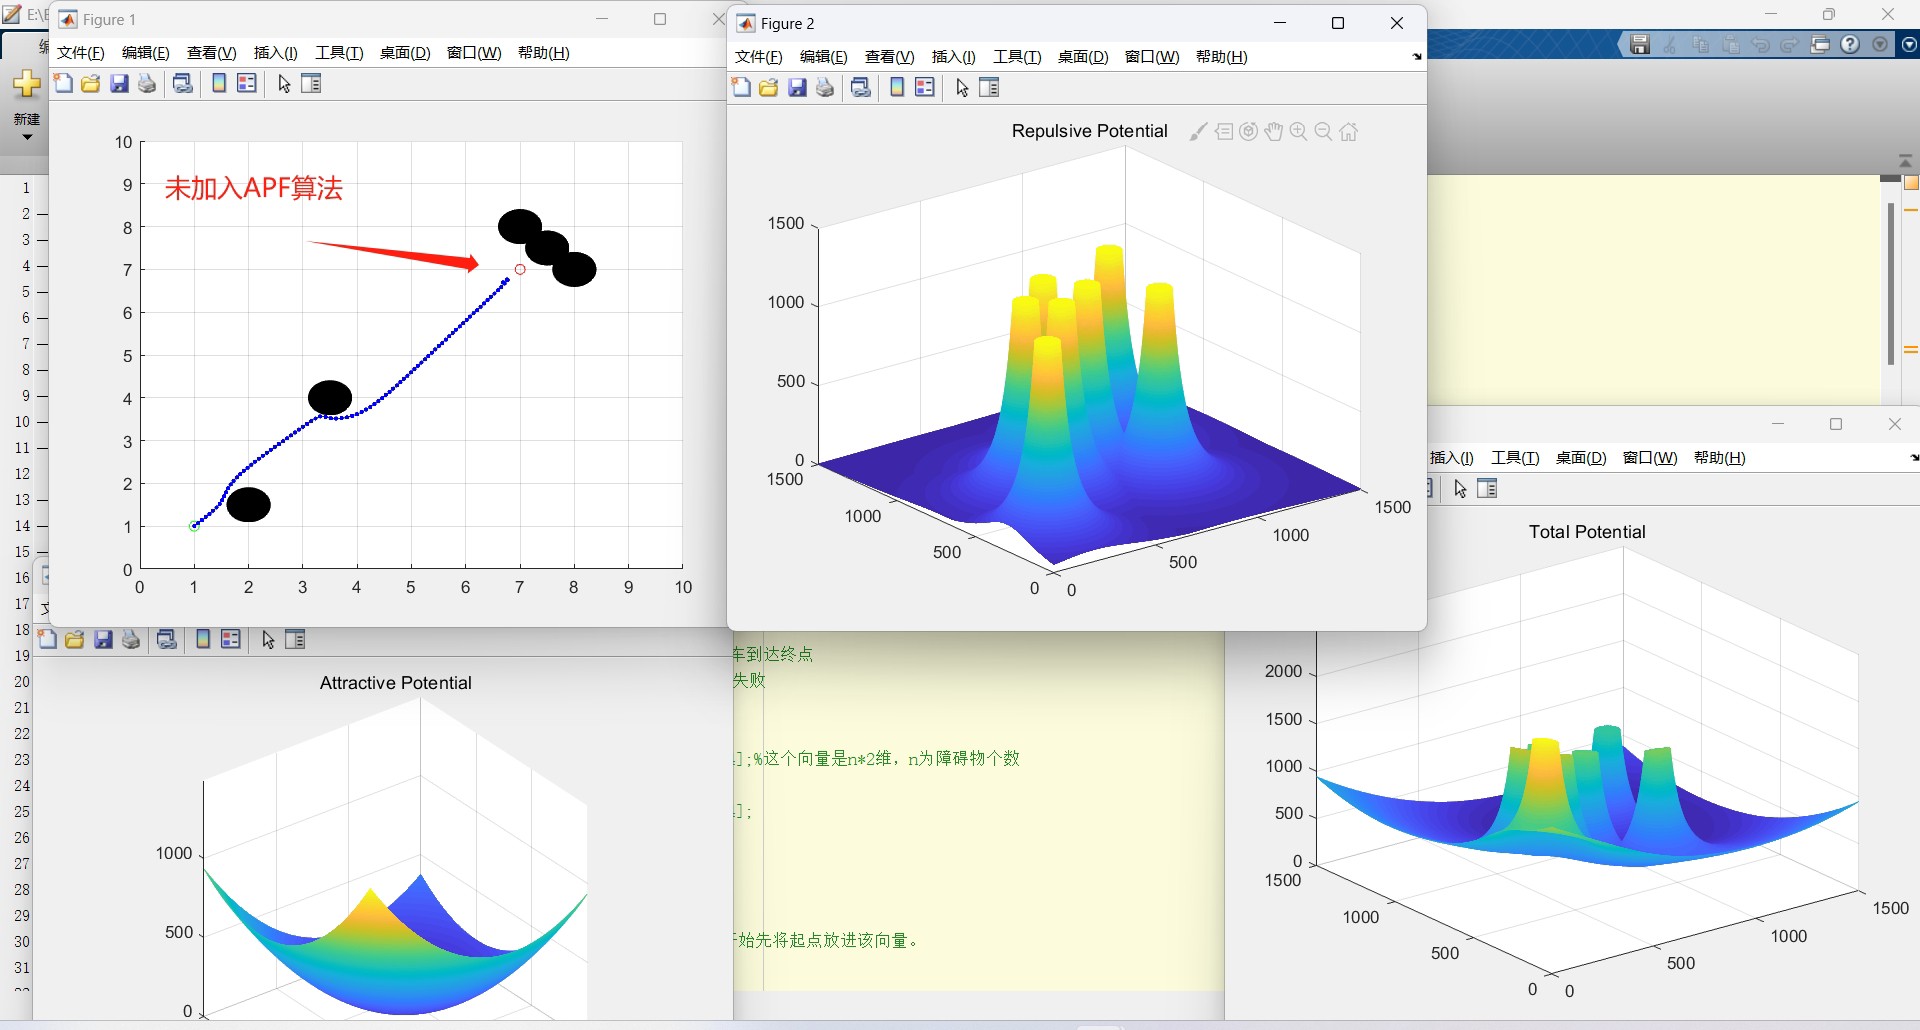Click Link Plot icon in Attractive Potential figure toolbar
The image size is (1920, 1030).
coord(167,640)
